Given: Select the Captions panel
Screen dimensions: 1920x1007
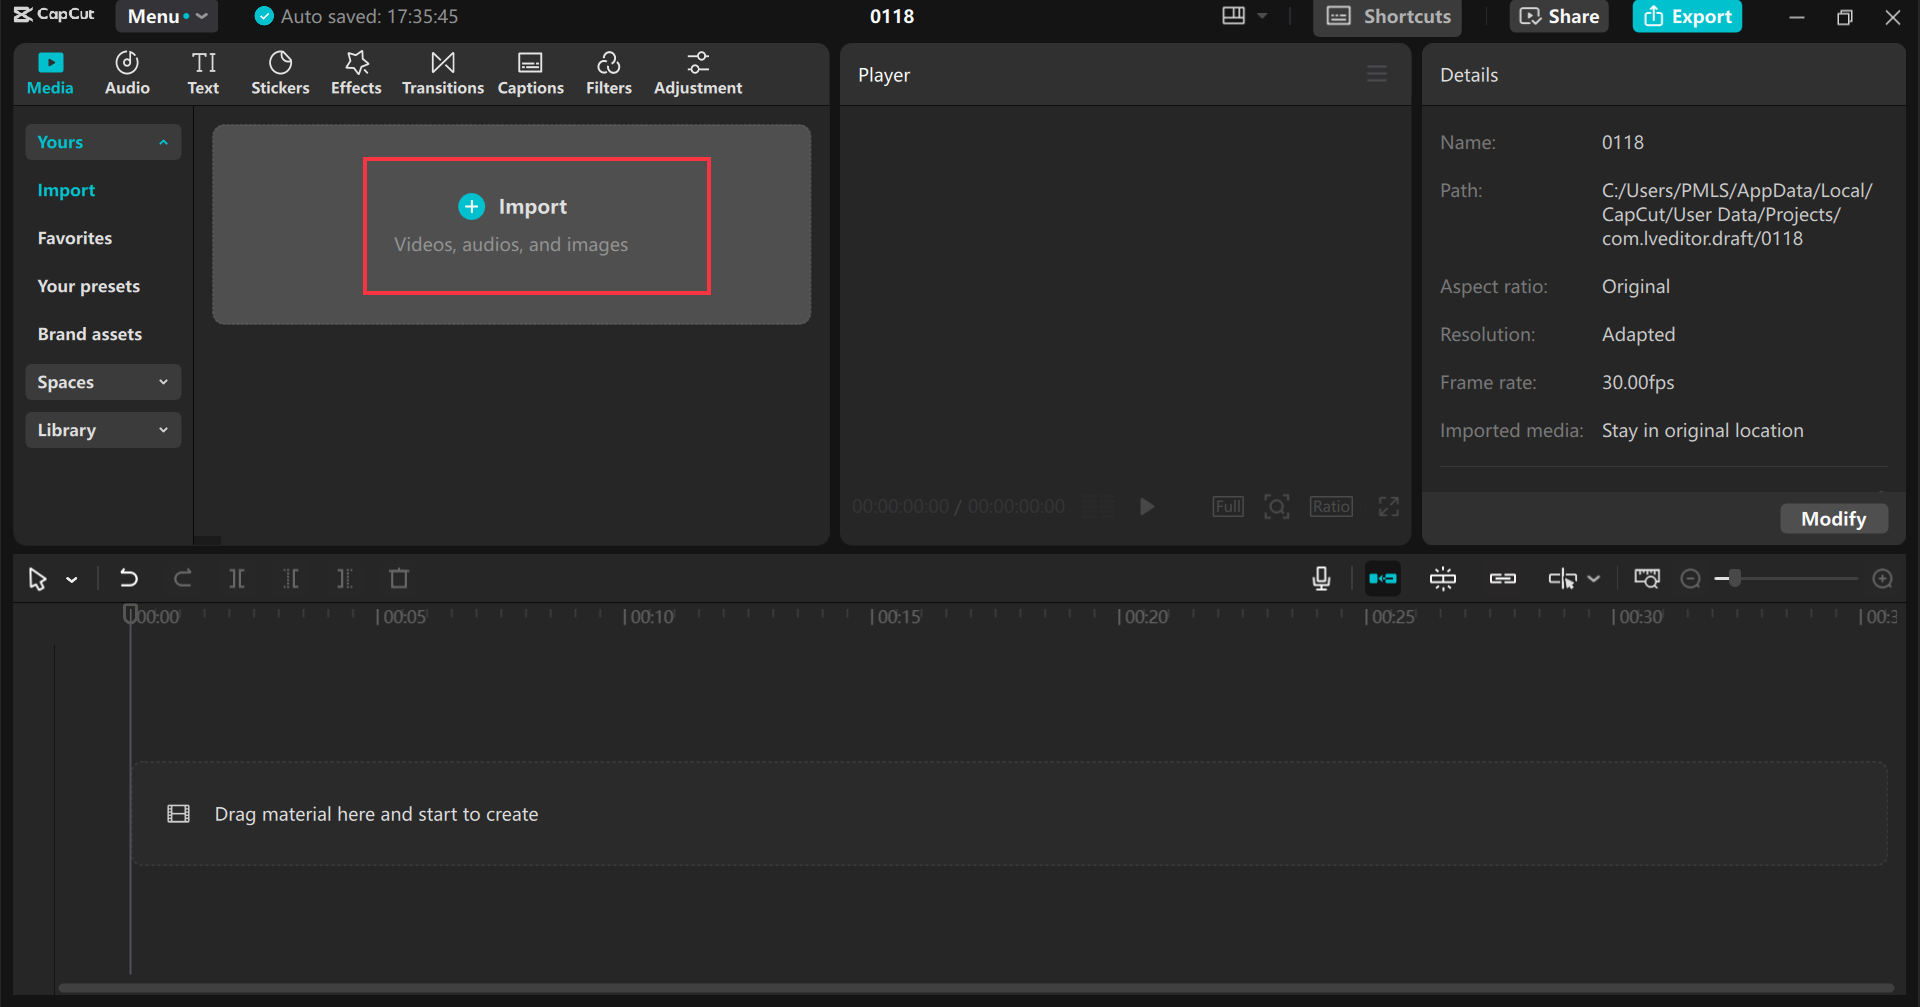Looking at the screenshot, I should [531, 72].
